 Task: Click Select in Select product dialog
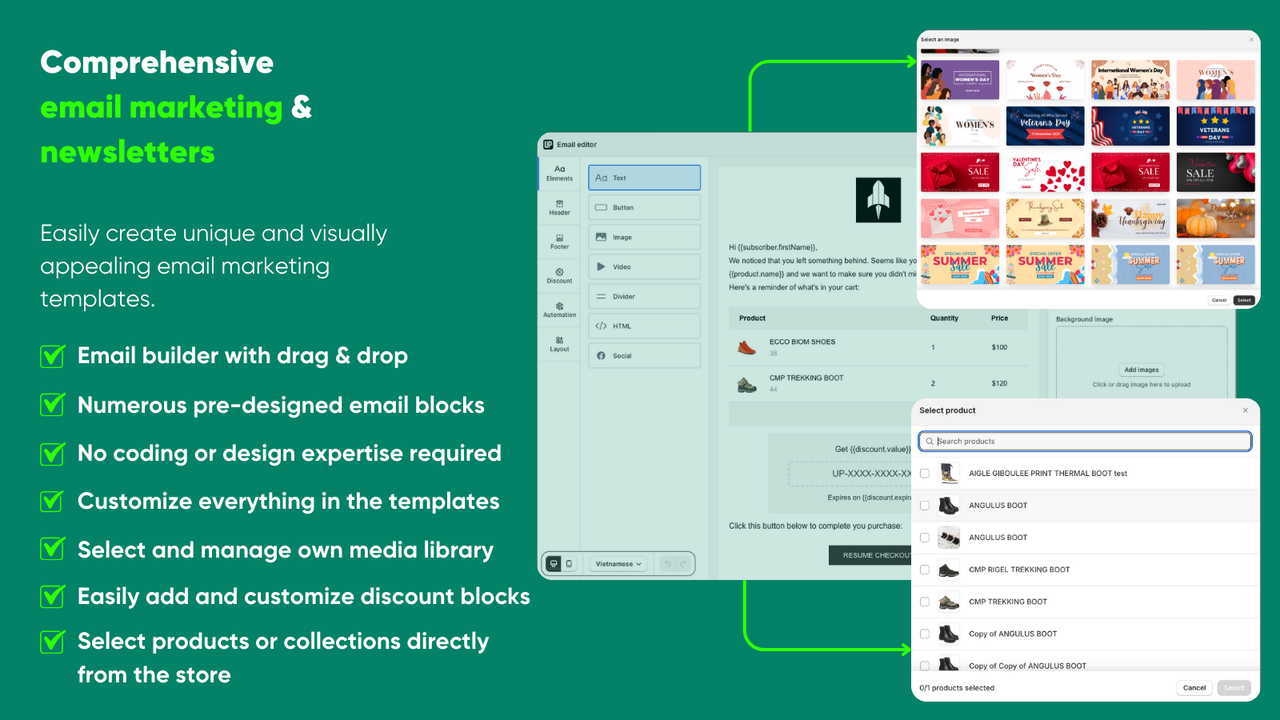pyautogui.click(x=1234, y=688)
